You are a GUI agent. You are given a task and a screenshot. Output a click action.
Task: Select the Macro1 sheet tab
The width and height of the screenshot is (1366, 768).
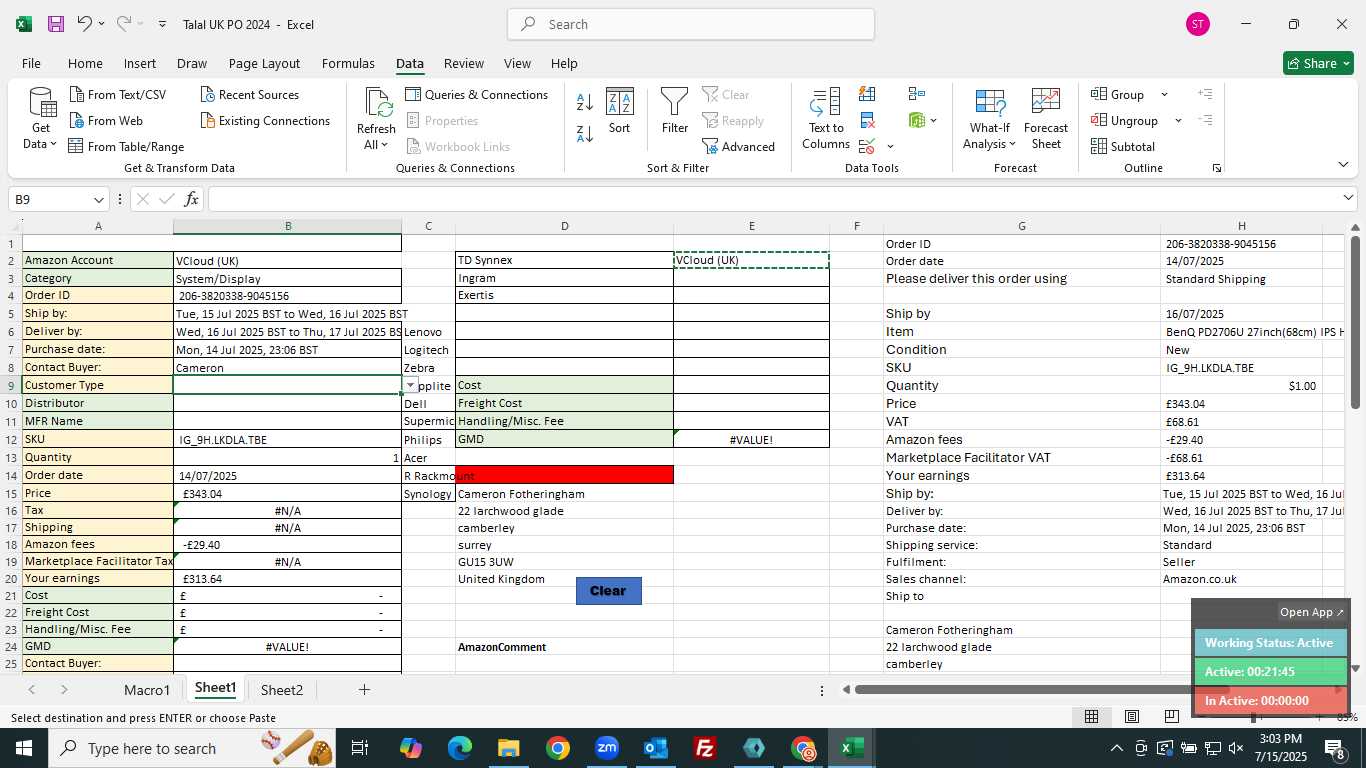coord(147,689)
